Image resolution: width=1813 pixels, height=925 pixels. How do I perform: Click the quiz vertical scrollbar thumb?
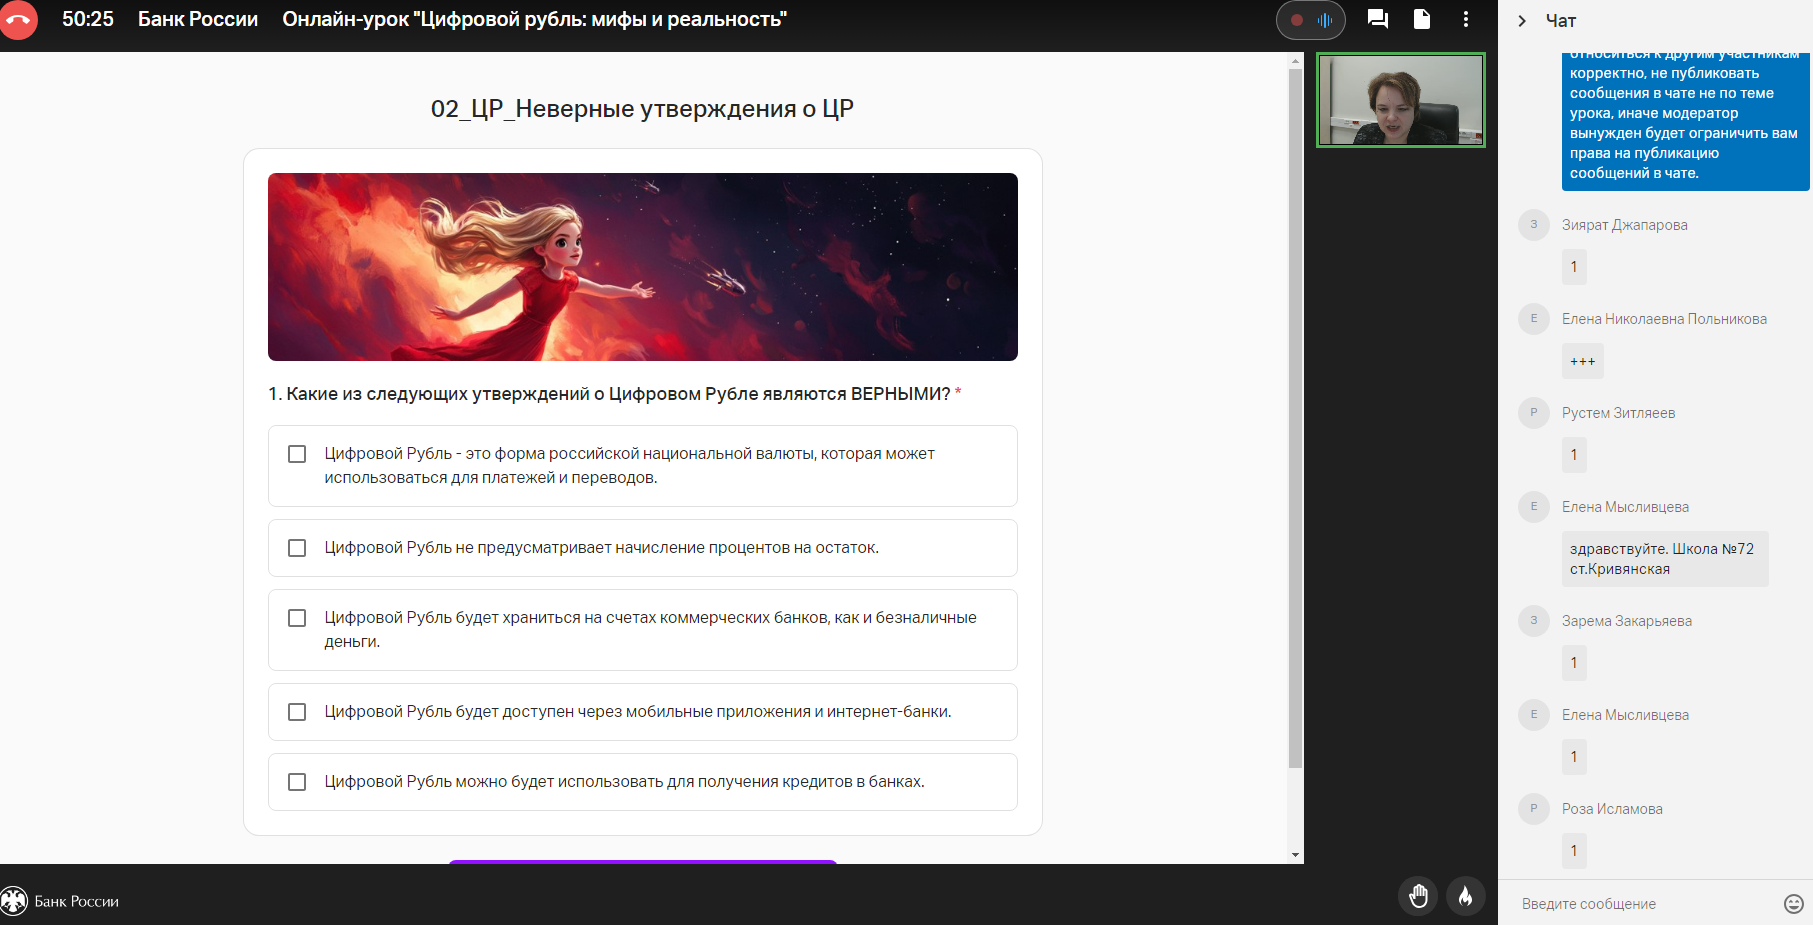coord(1296,418)
